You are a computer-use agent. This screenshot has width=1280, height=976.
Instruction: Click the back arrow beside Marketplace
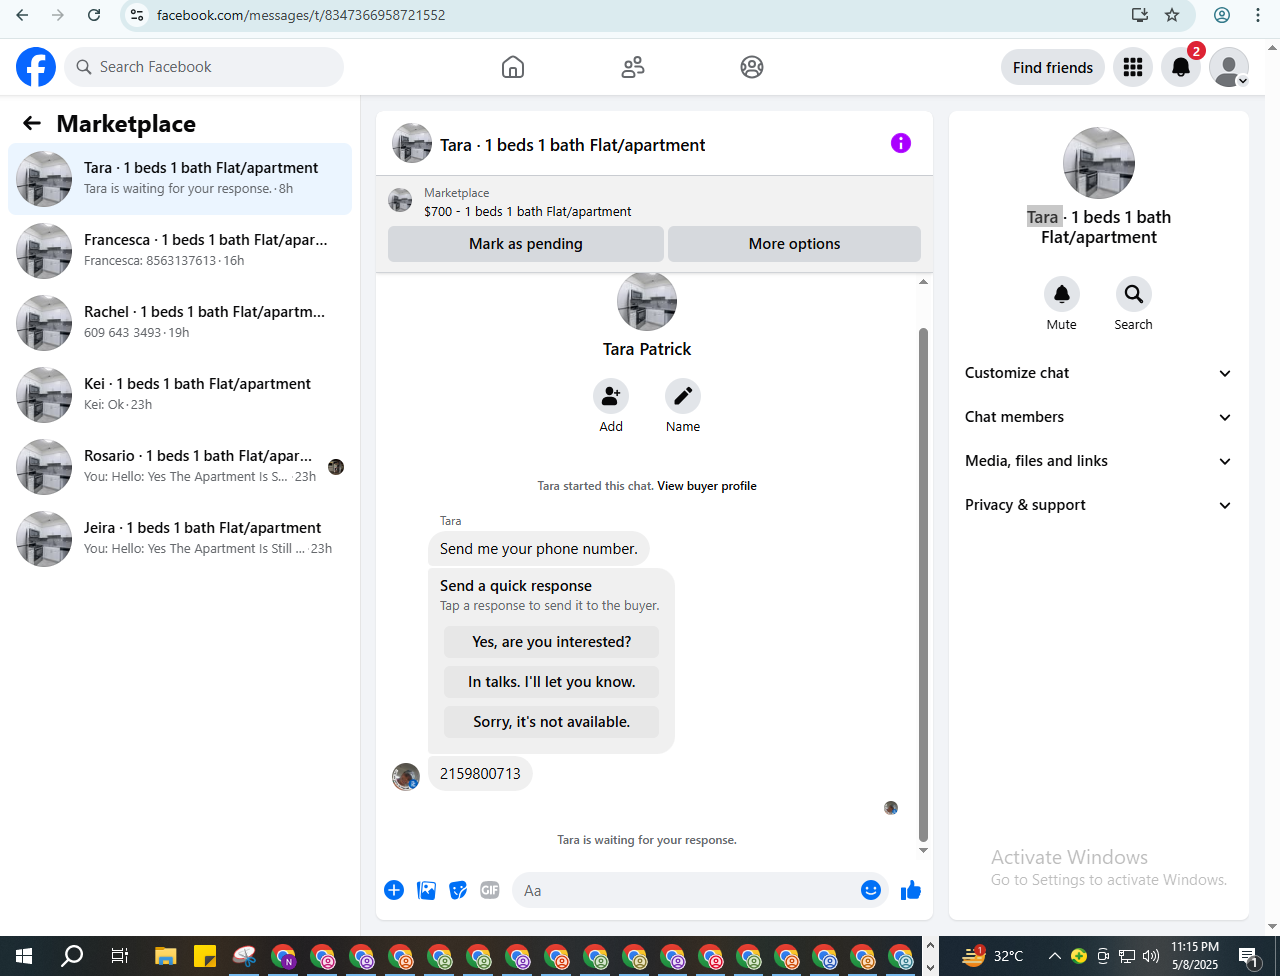32,123
